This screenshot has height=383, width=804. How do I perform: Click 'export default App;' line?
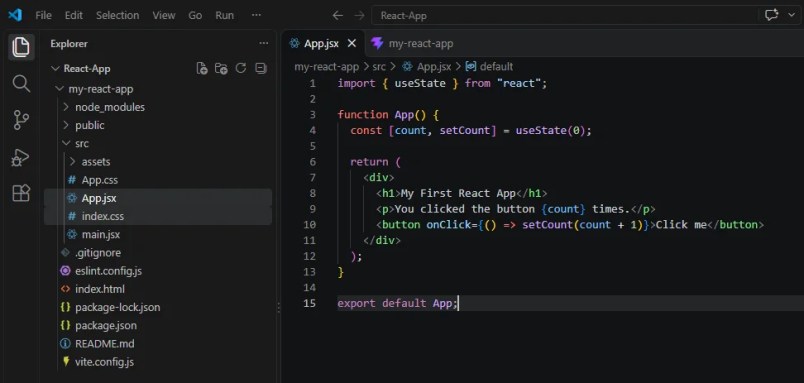coord(397,303)
